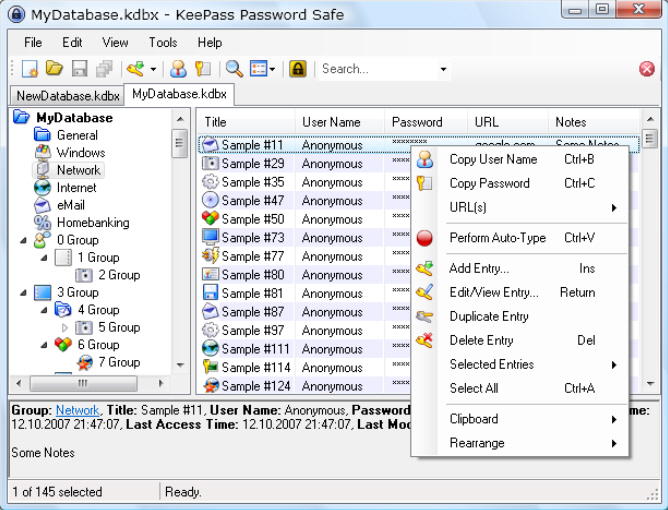The width and height of the screenshot is (668, 510).
Task: Select the Sample #111 globe entry icon
Action: tap(210, 349)
